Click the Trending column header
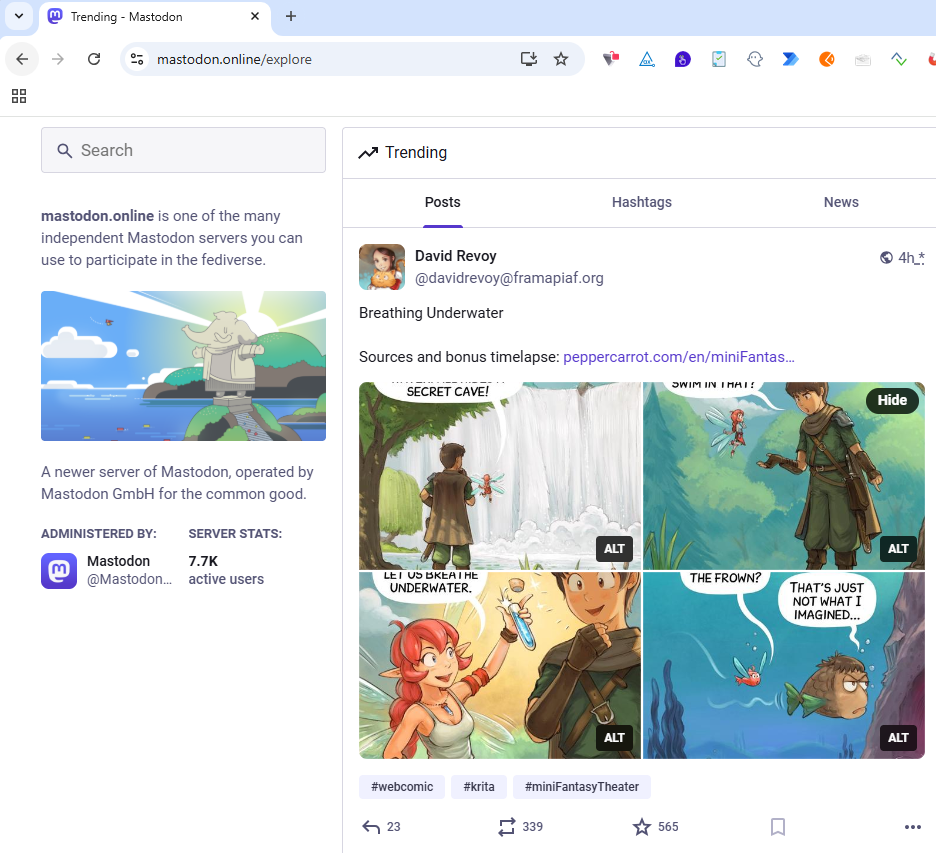 click(x=402, y=153)
